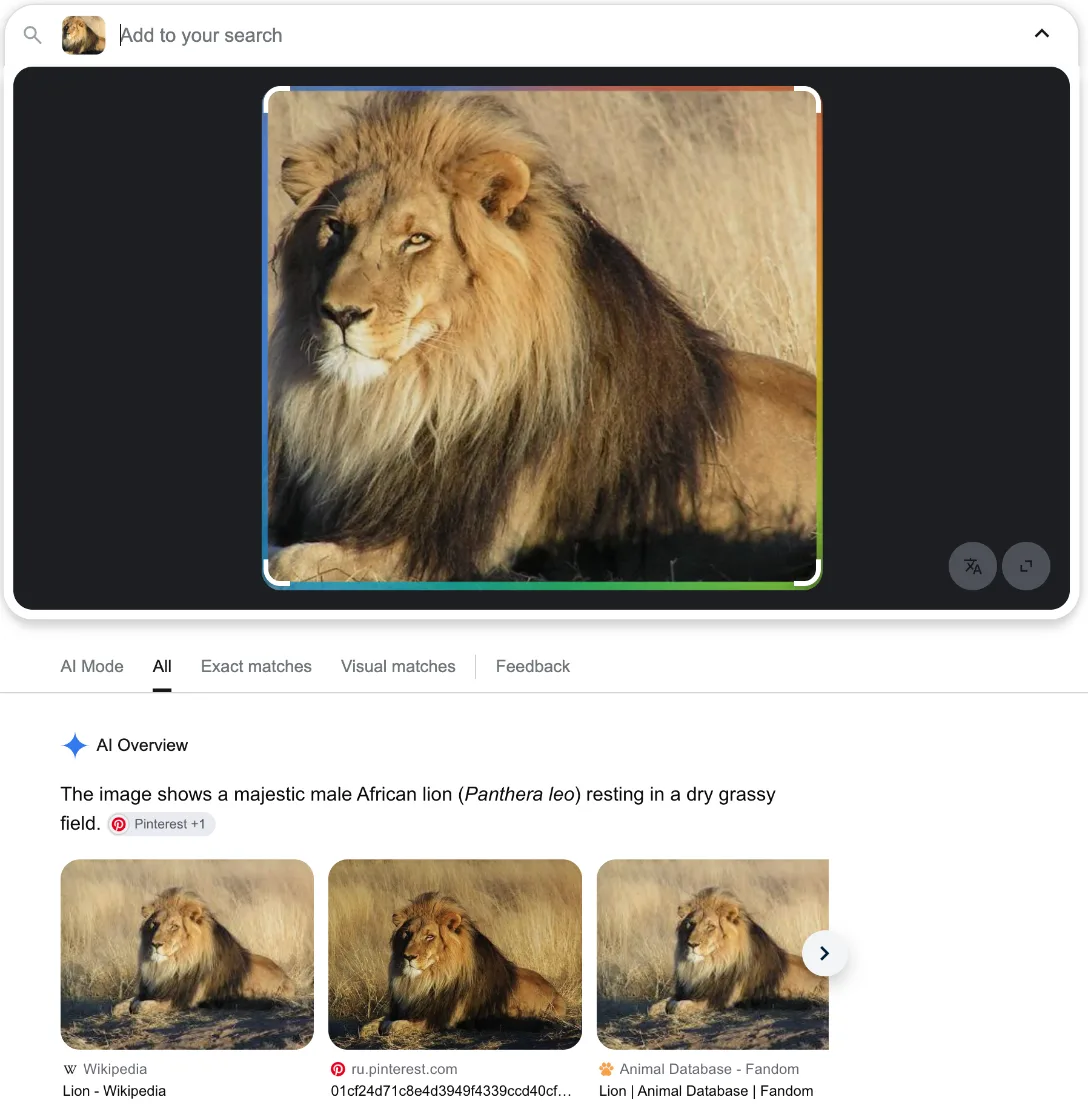
Task: Collapse the image panel with the up chevron
Action: (1042, 34)
